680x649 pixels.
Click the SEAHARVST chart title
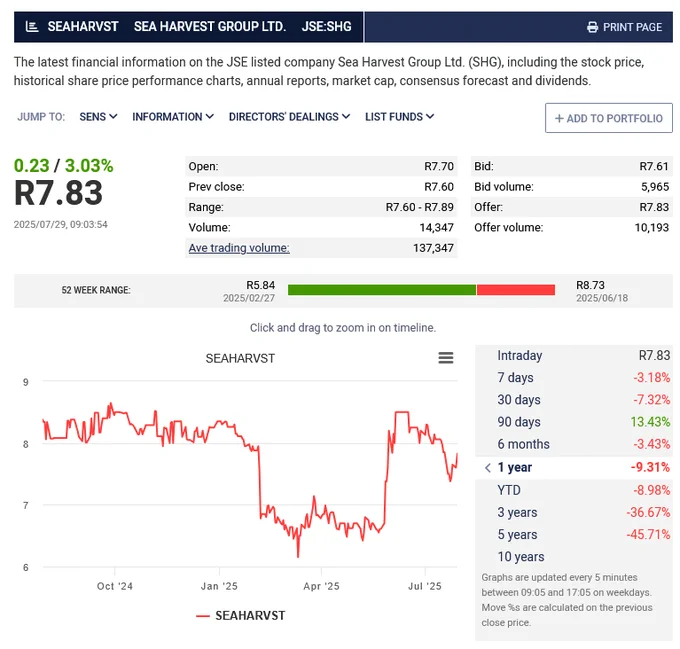click(240, 359)
